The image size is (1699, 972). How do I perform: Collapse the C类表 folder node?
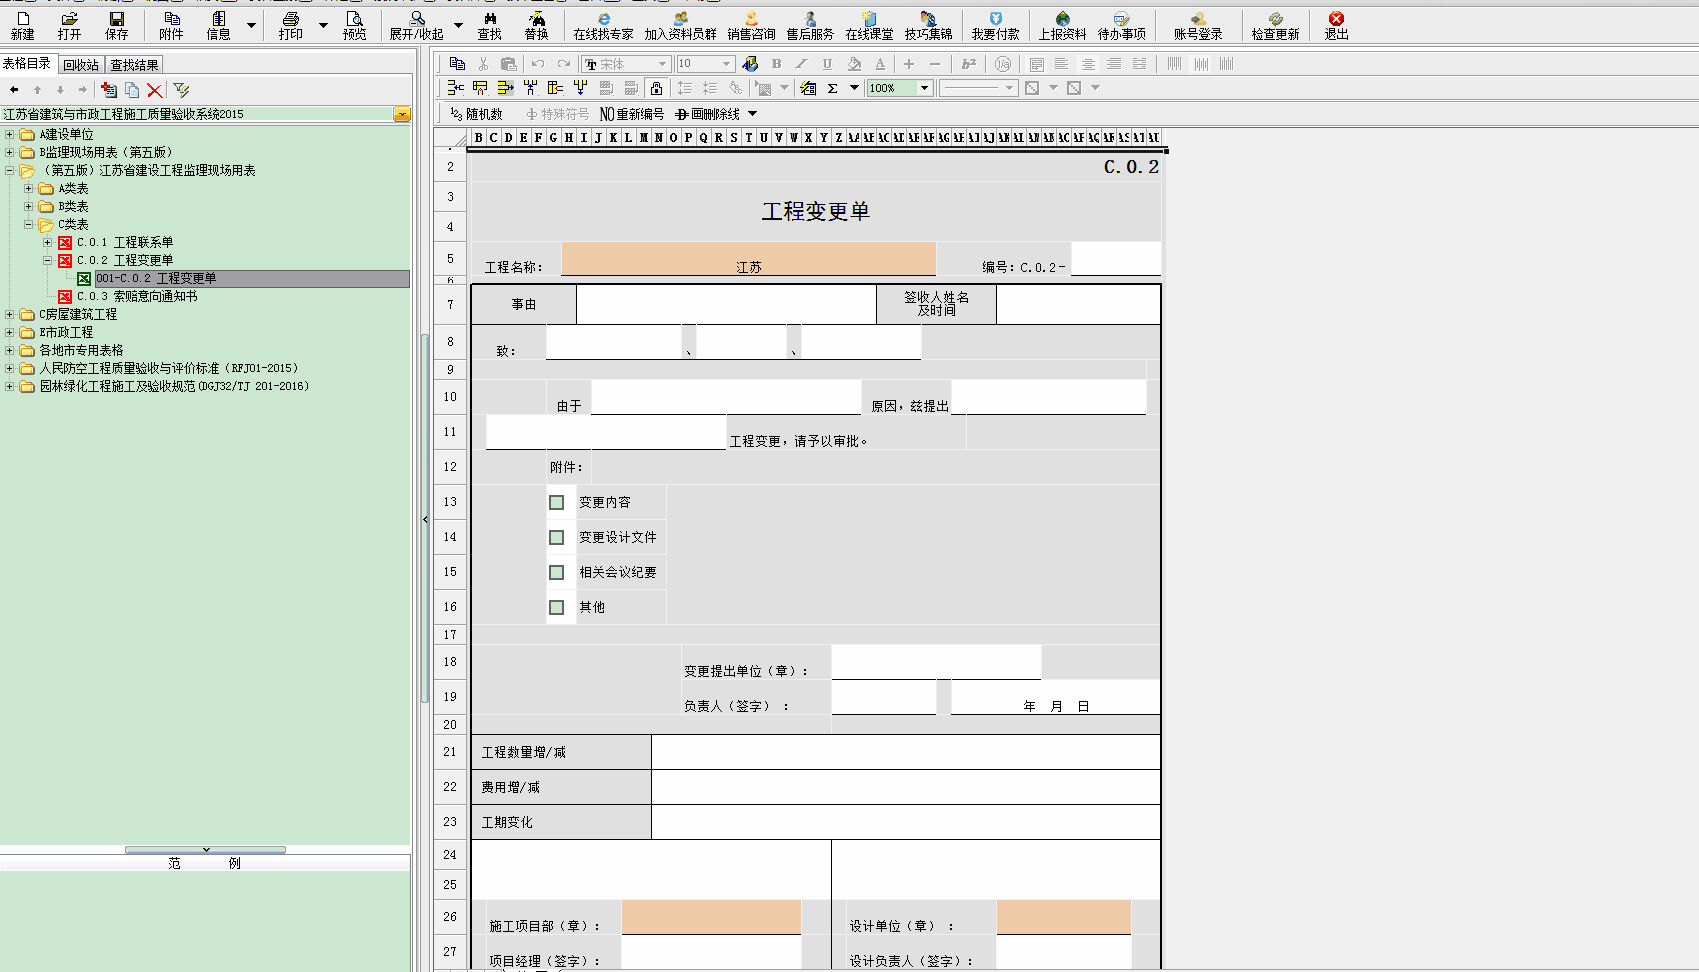(x=28, y=224)
